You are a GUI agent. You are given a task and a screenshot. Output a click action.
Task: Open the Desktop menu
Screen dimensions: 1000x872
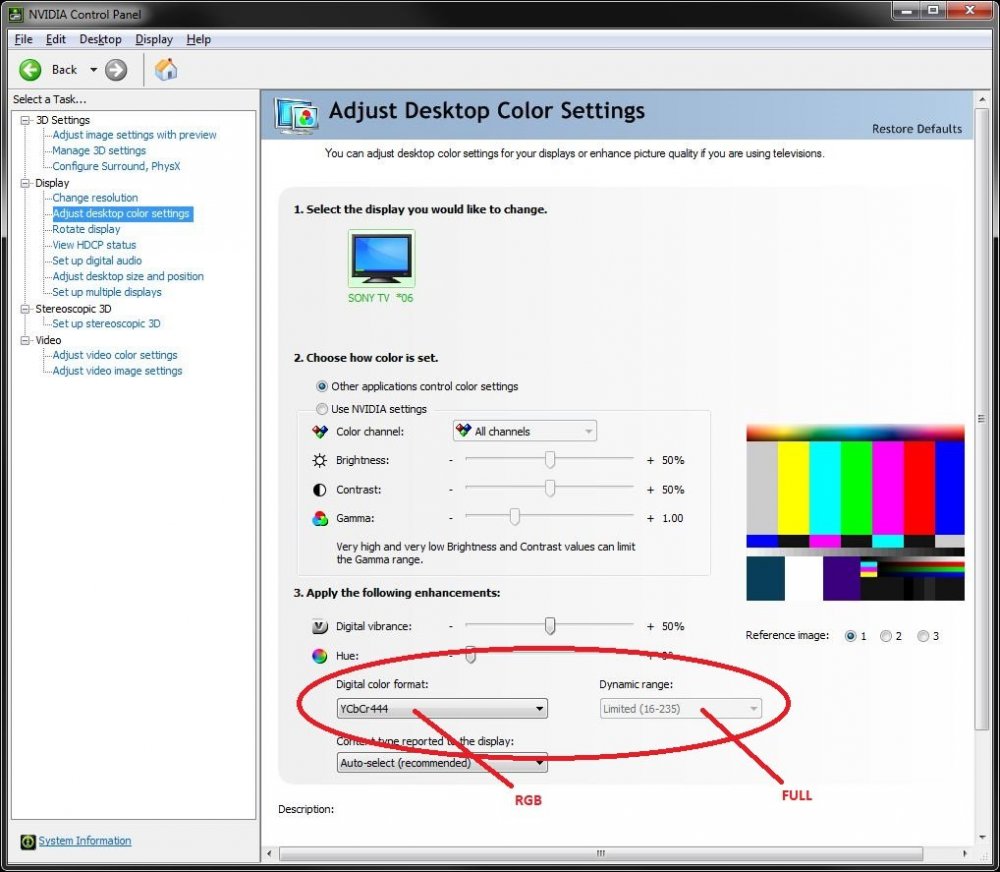point(100,39)
